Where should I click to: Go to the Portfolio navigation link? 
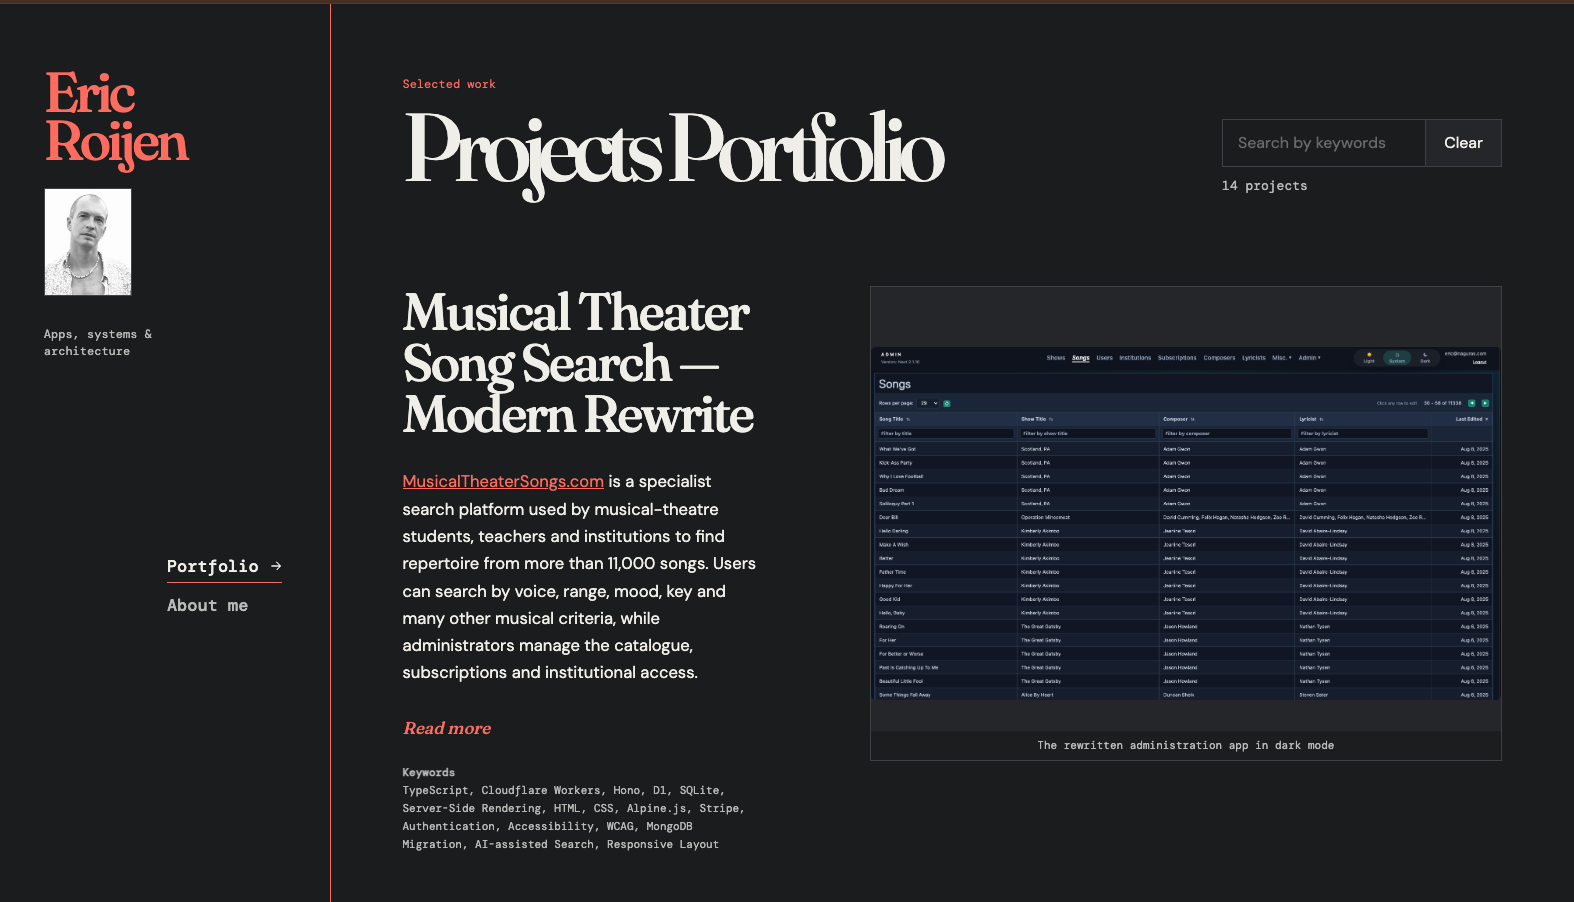(x=224, y=566)
